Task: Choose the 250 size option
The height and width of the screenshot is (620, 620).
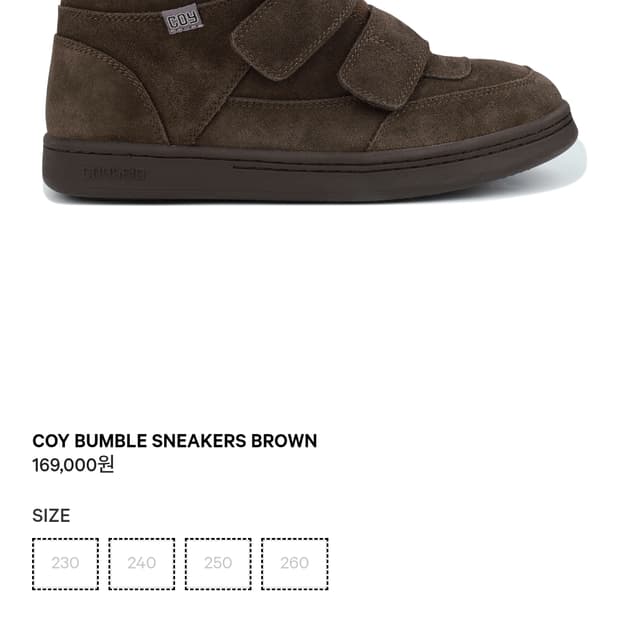Action: point(218,564)
